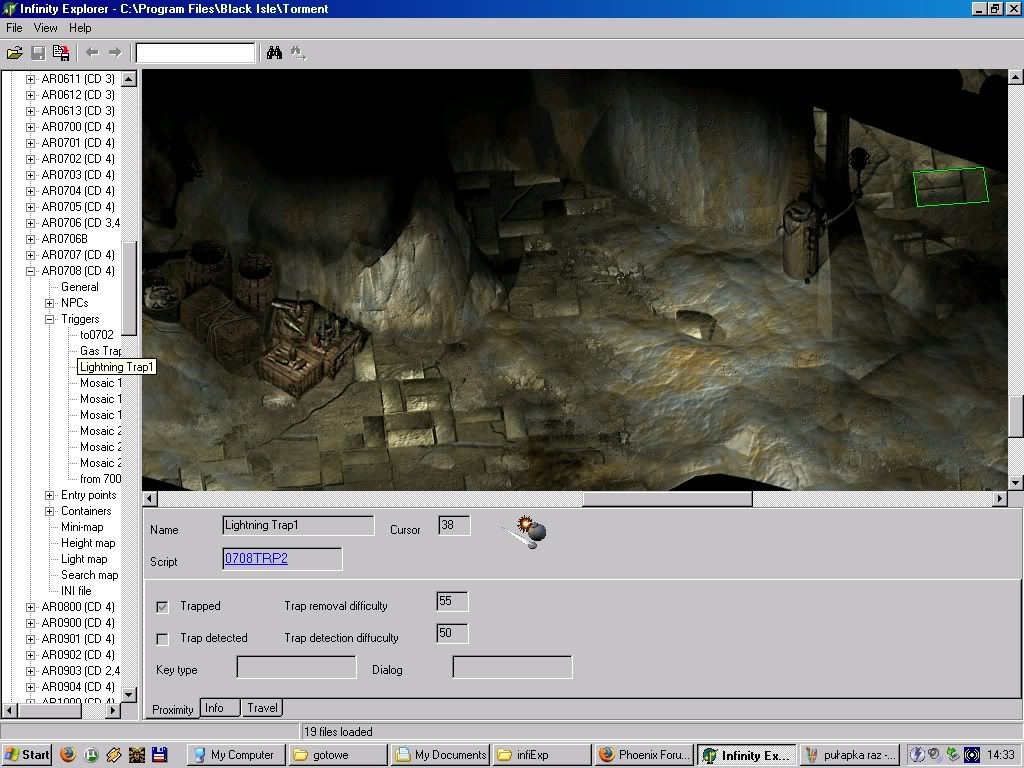Click the lightning bolt system tray icon
1024x768 pixels.
(917, 755)
